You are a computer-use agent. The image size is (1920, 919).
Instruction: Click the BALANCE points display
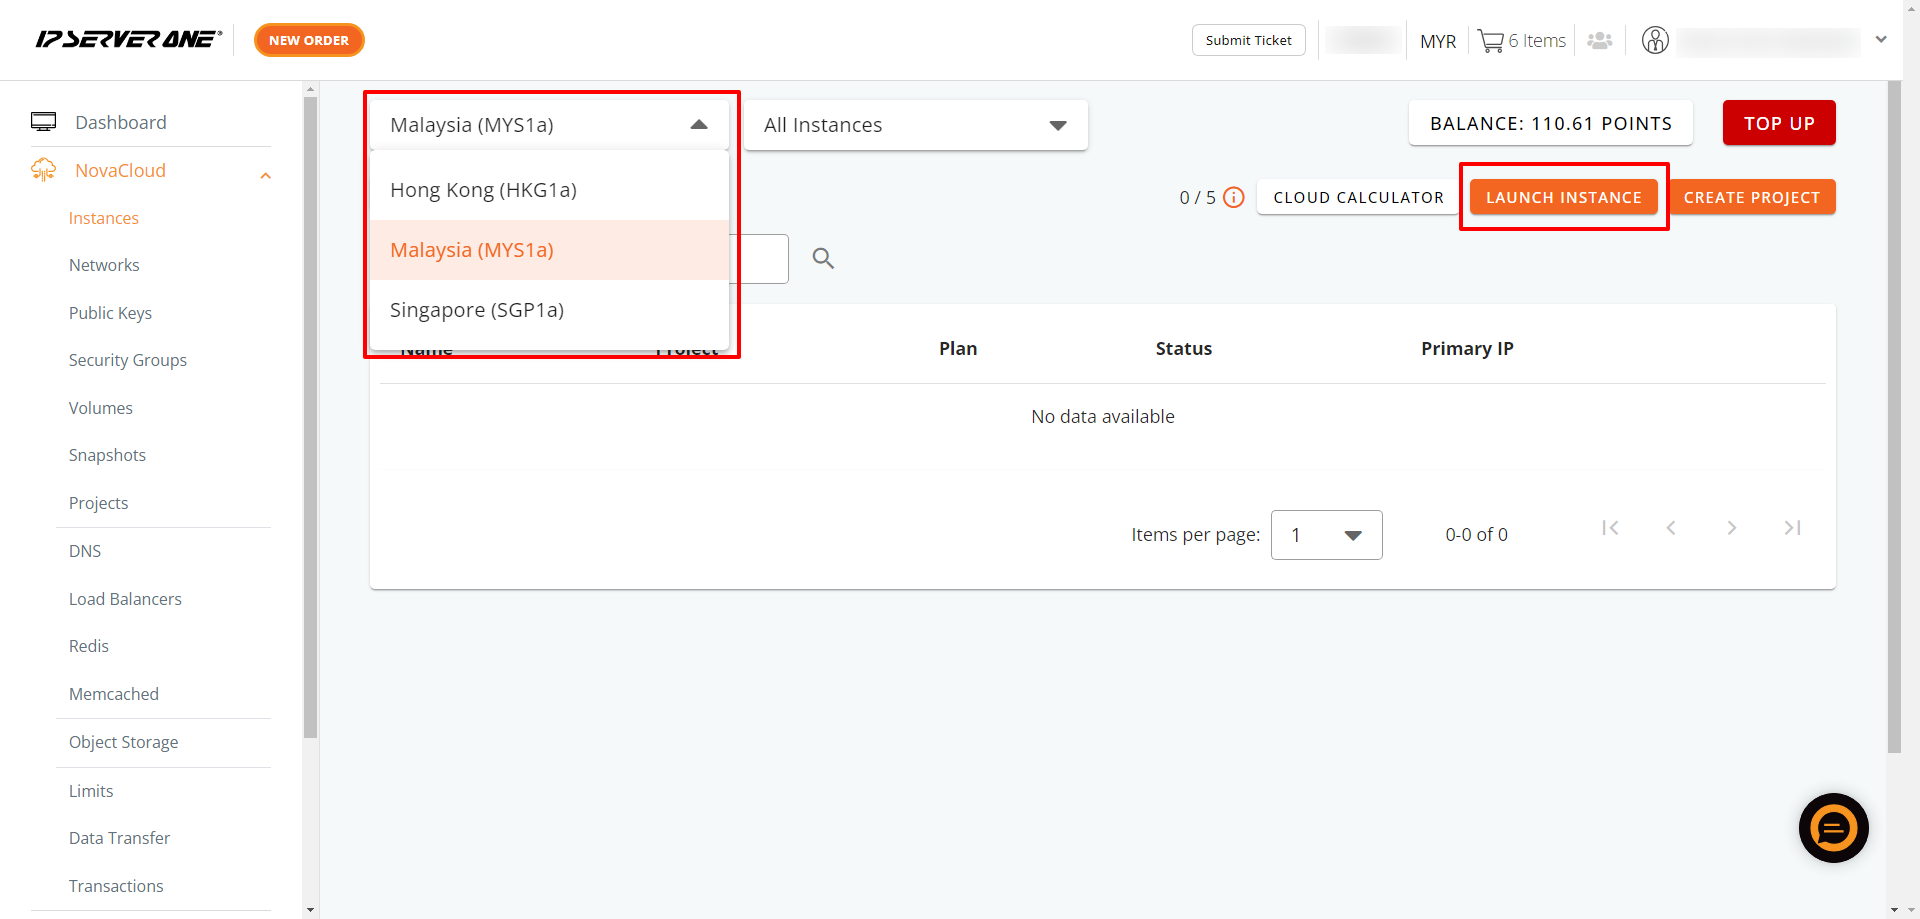click(1551, 123)
